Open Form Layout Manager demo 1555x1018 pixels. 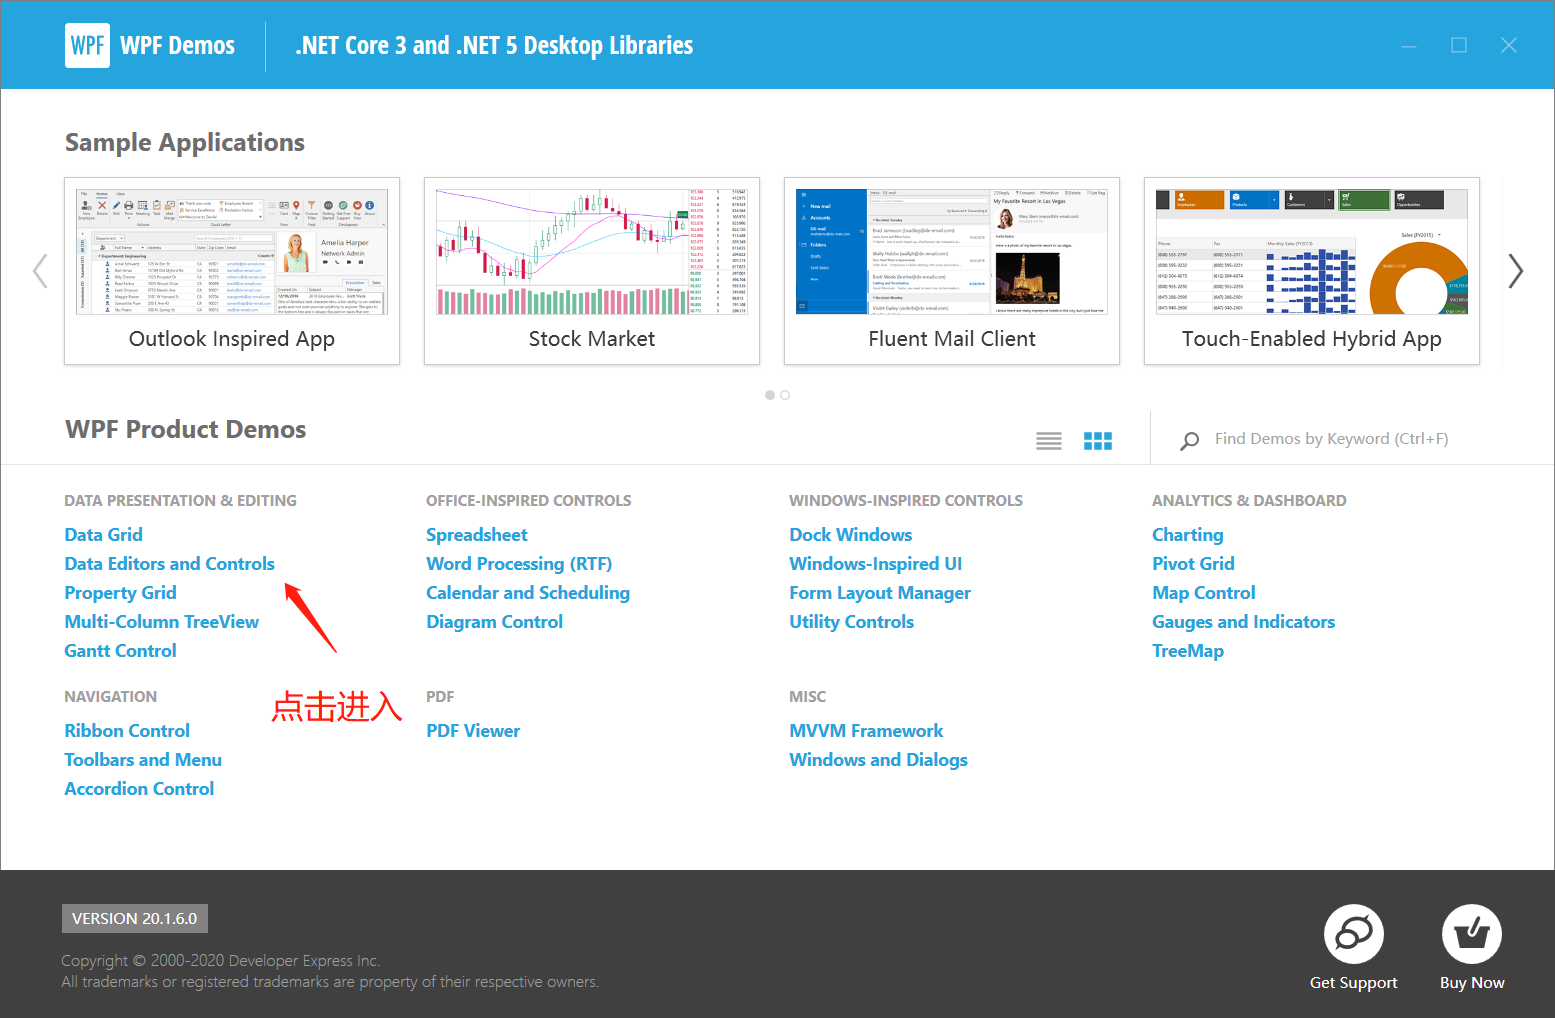point(880,593)
